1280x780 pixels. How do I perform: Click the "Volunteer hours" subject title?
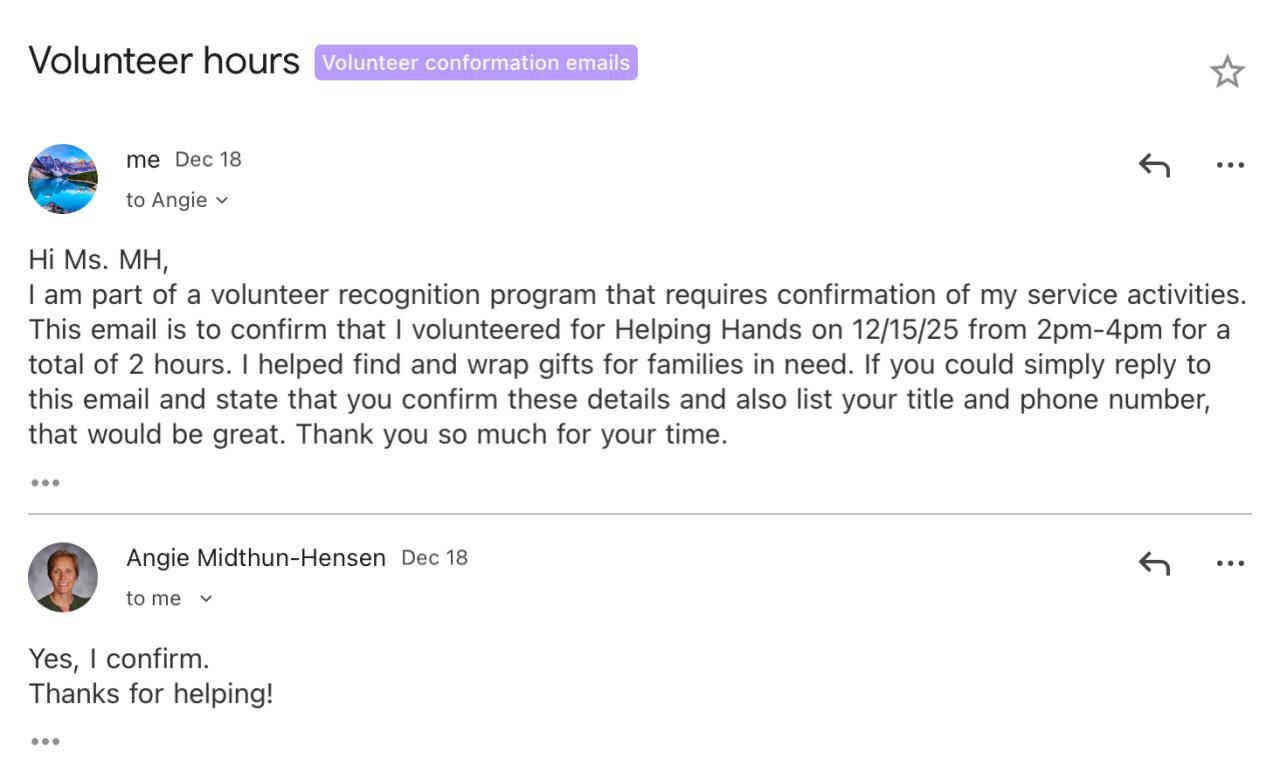164,62
